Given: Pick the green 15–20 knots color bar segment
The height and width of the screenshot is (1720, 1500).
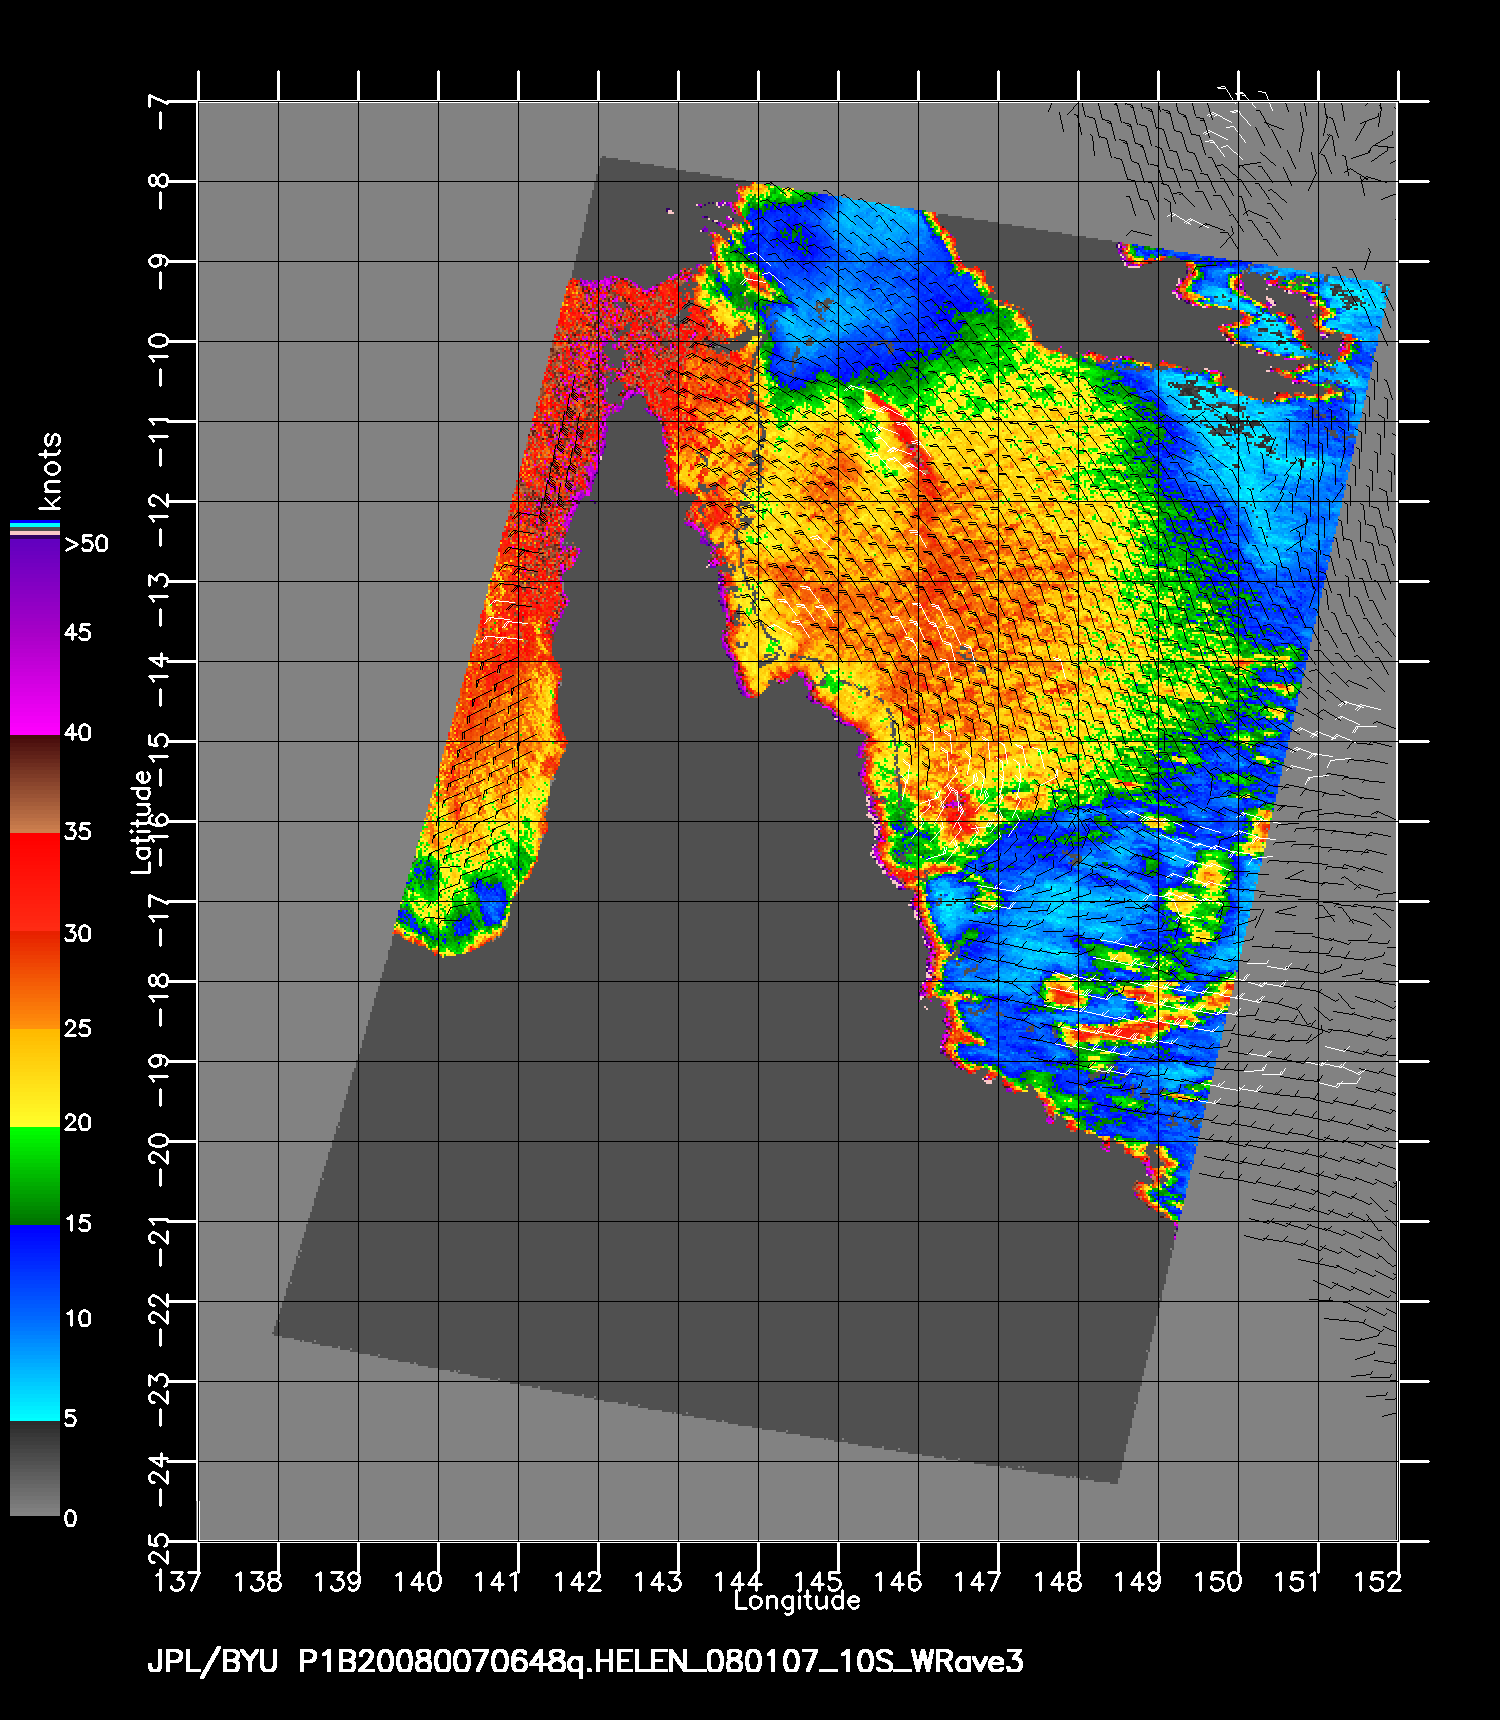Looking at the screenshot, I should point(35,1176).
